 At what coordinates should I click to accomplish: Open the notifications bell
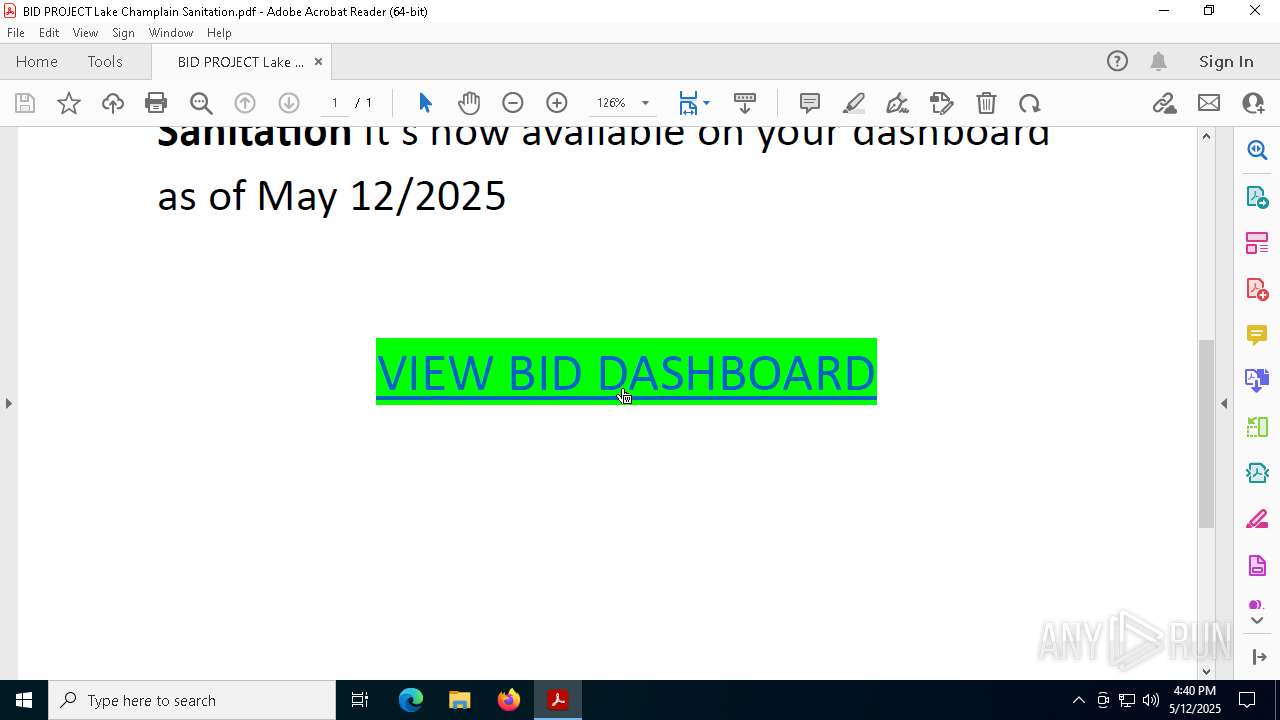click(1159, 61)
